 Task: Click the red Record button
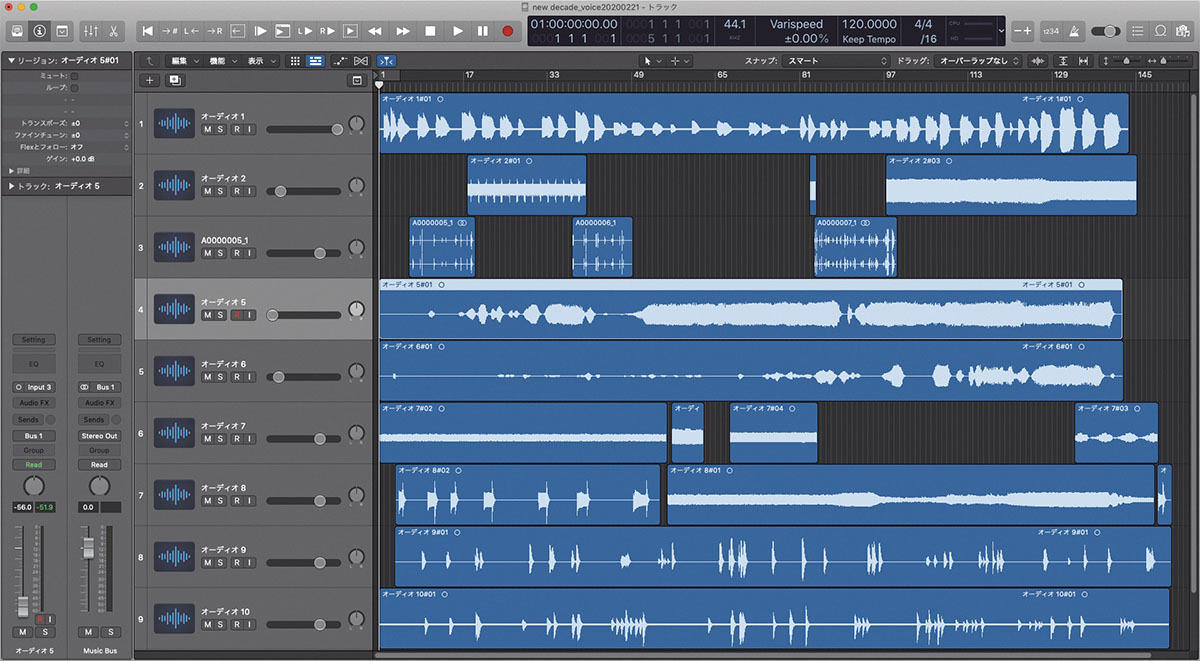(x=508, y=31)
